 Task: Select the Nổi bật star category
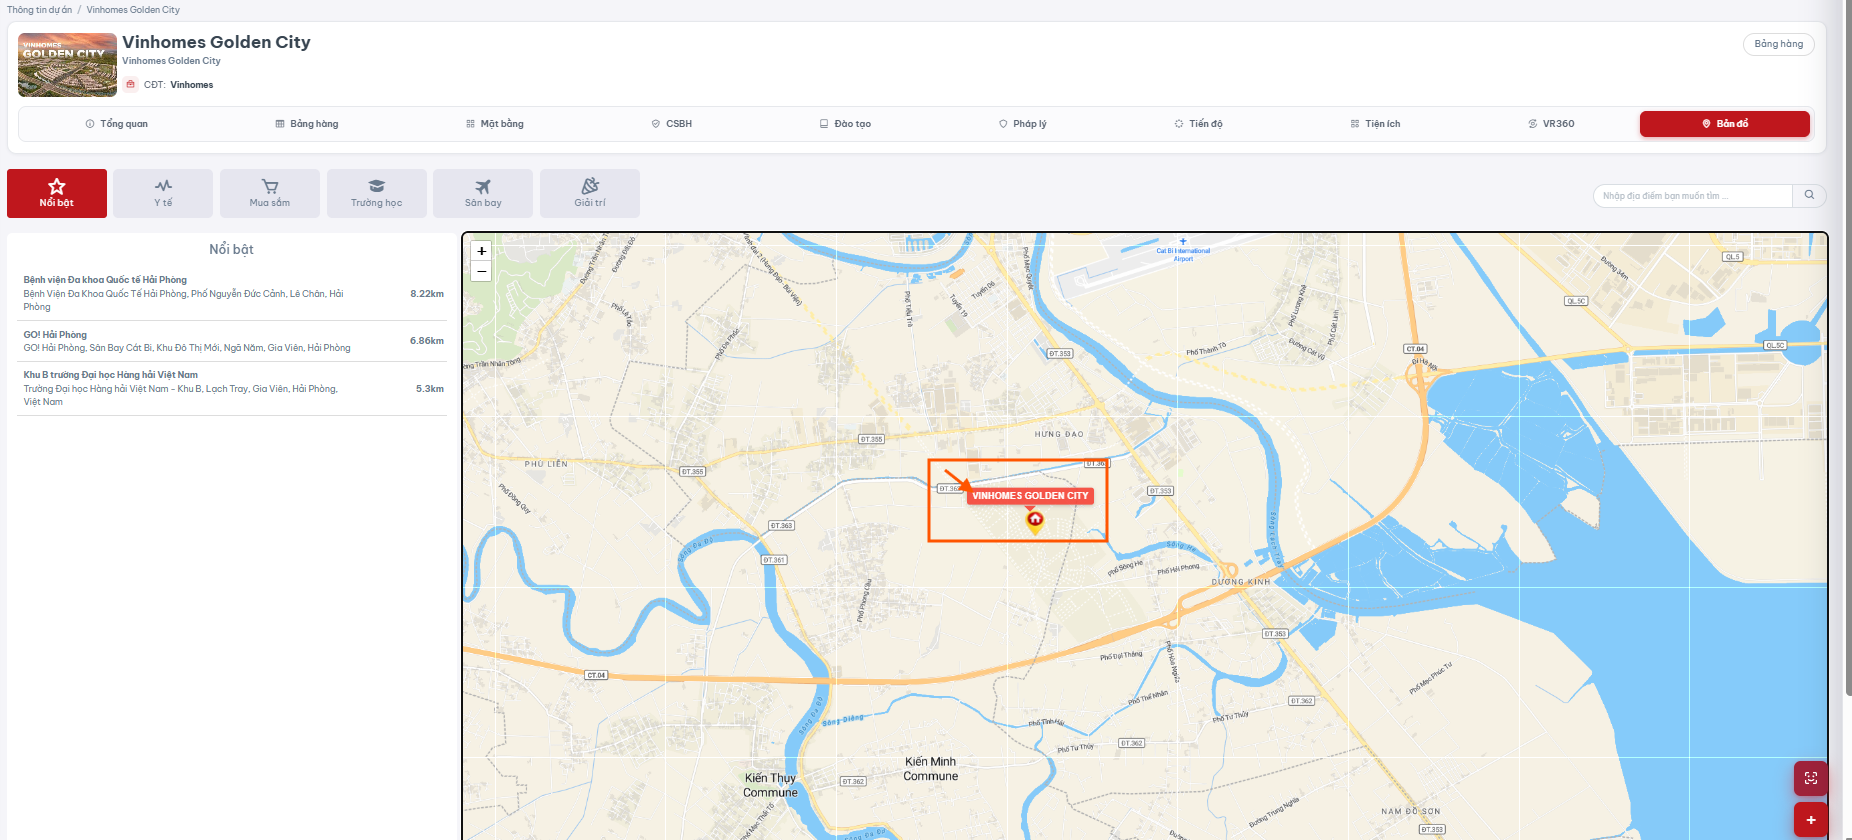tap(57, 193)
